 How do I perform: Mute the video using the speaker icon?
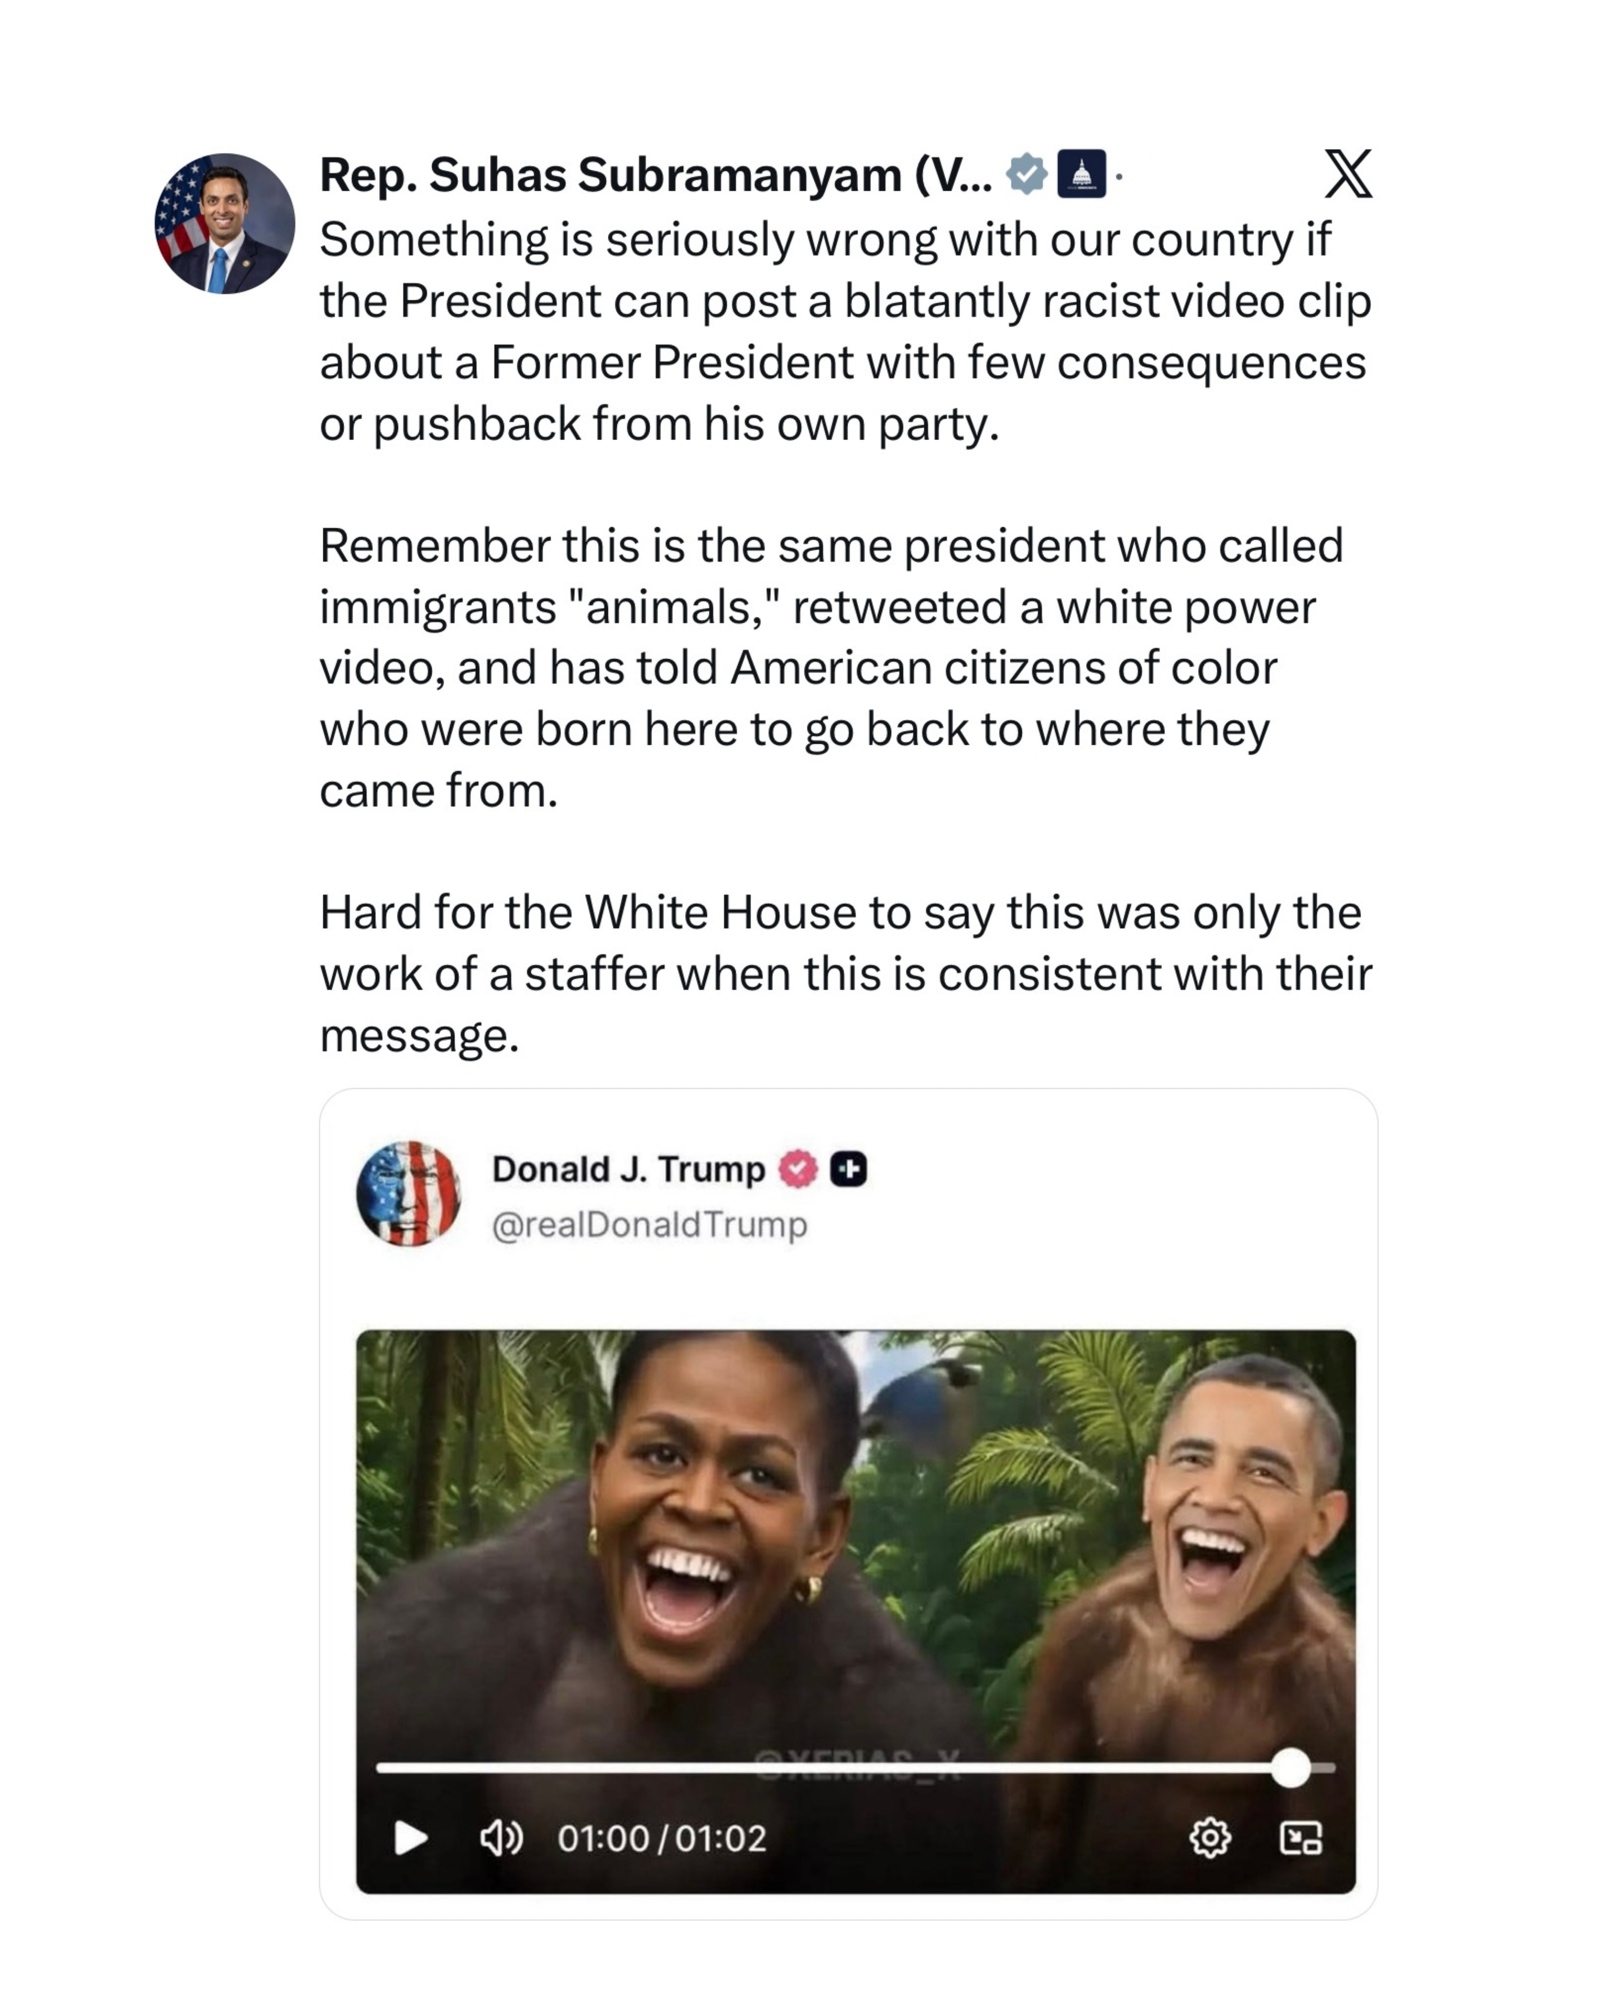(x=501, y=1838)
